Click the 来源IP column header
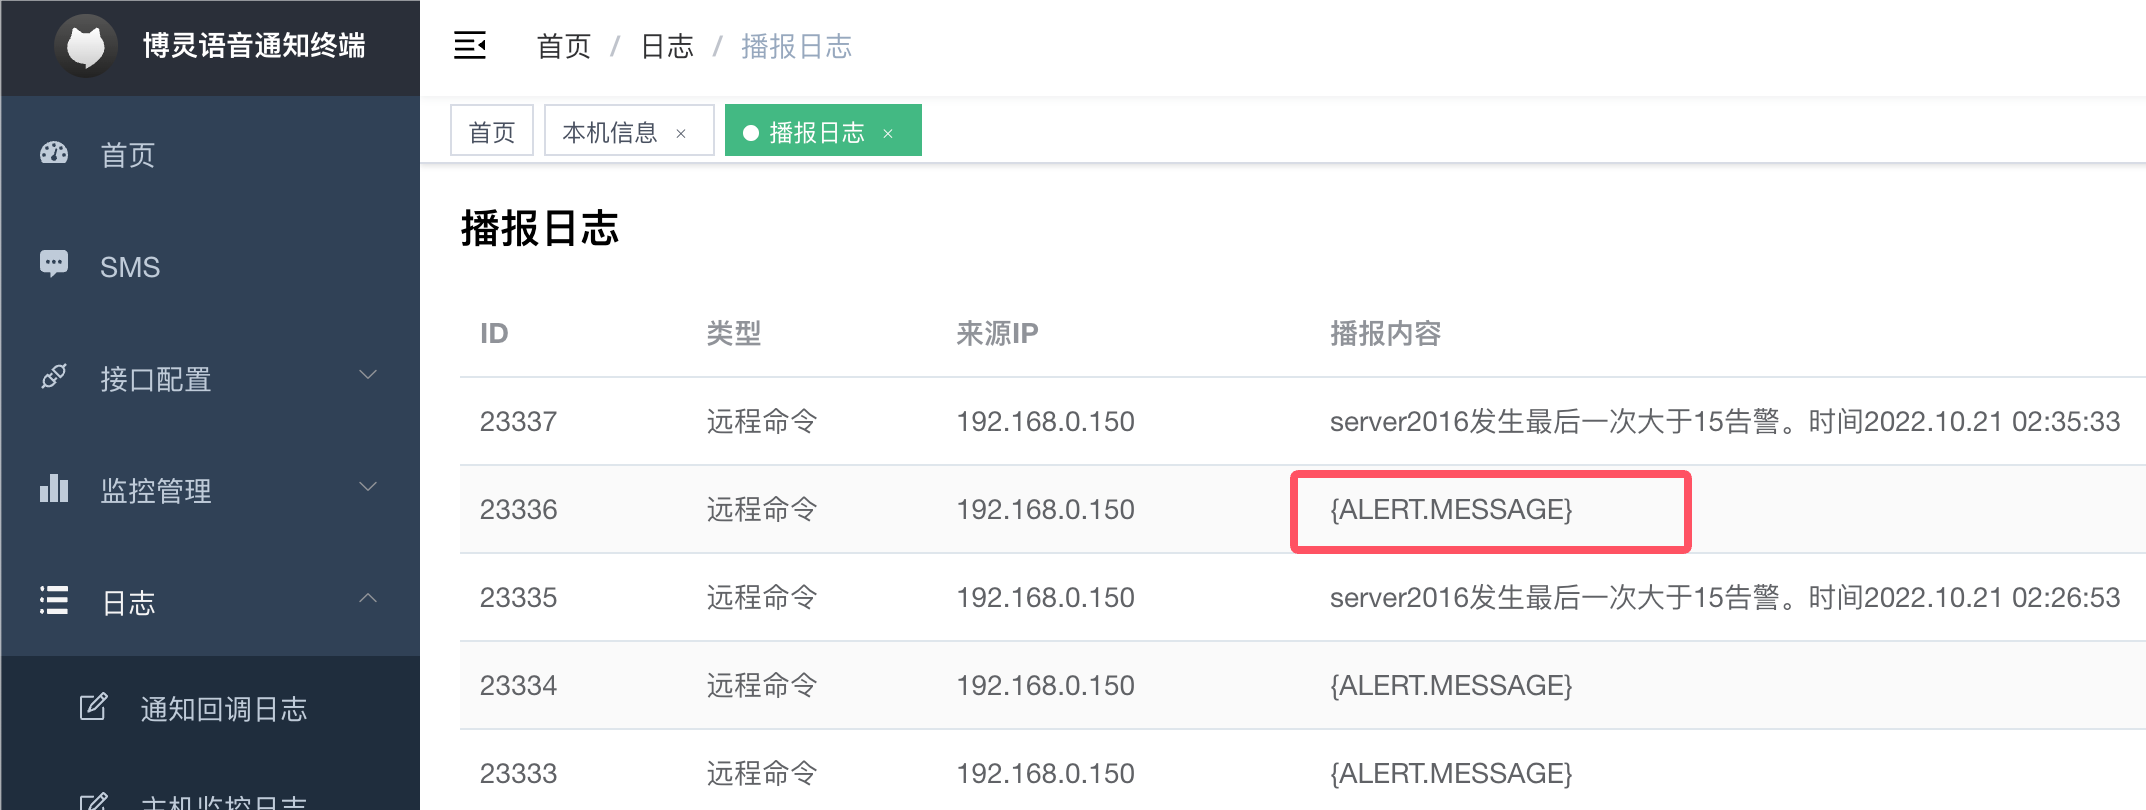Image resolution: width=2146 pixels, height=810 pixels. 997,333
